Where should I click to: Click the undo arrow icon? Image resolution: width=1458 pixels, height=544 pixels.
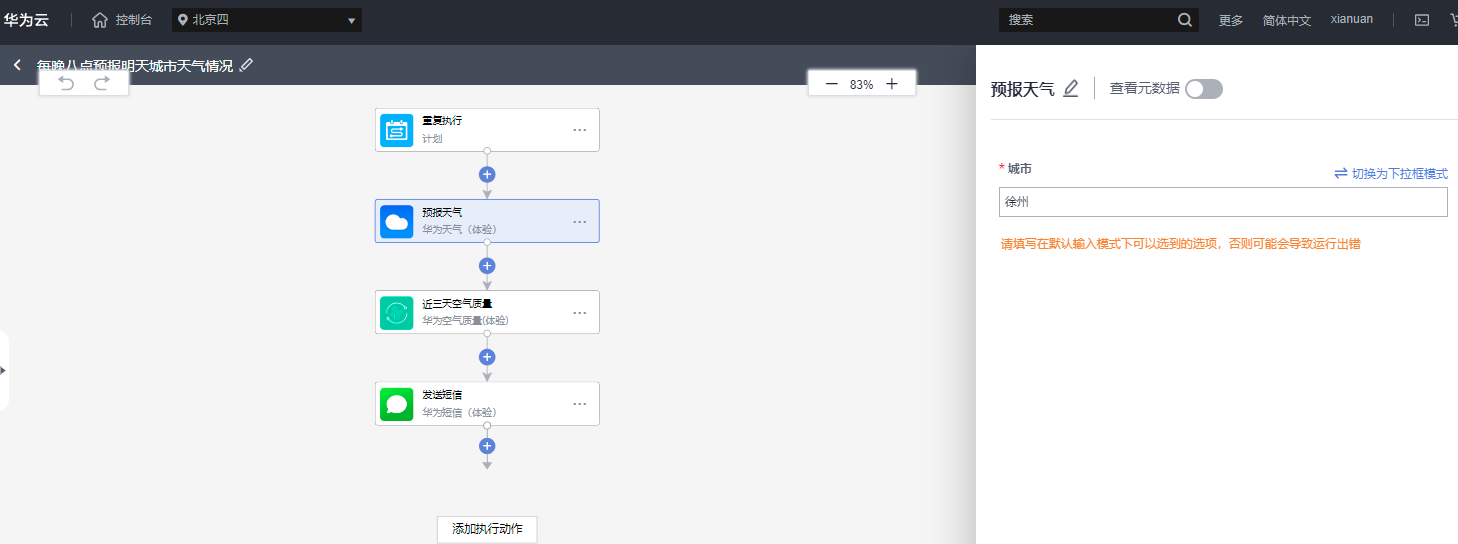[66, 83]
